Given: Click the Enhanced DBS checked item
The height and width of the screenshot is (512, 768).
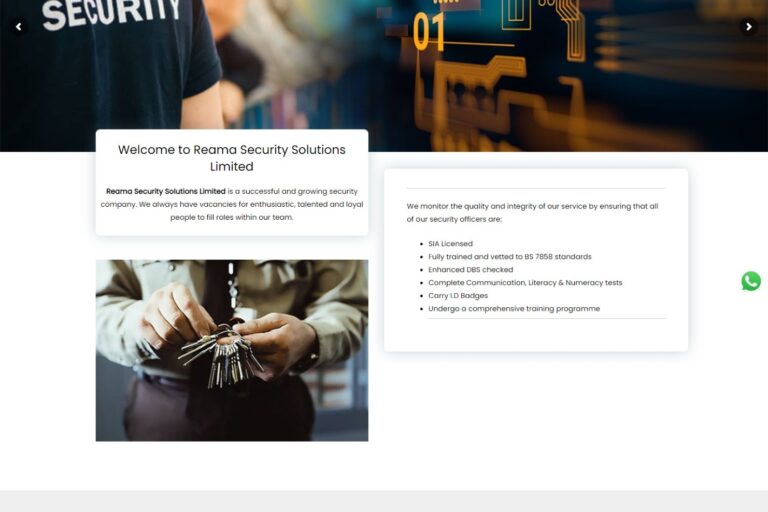Looking at the screenshot, I should pyautogui.click(x=471, y=269).
